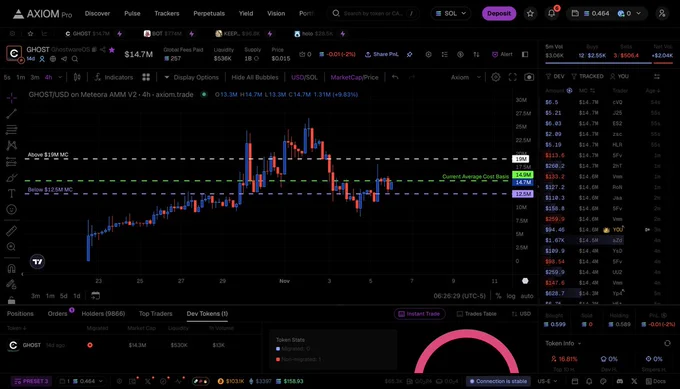Image resolution: width=680 pixels, height=389 pixels.
Task: Open the Axiom chart source dropdown
Action: 466,77
